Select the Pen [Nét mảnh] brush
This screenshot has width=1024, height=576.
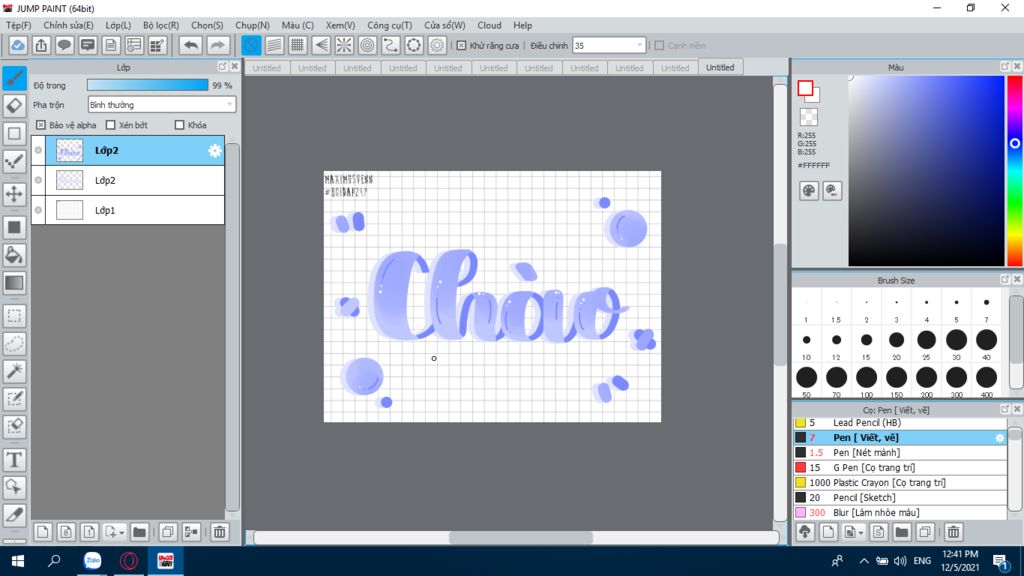point(900,453)
